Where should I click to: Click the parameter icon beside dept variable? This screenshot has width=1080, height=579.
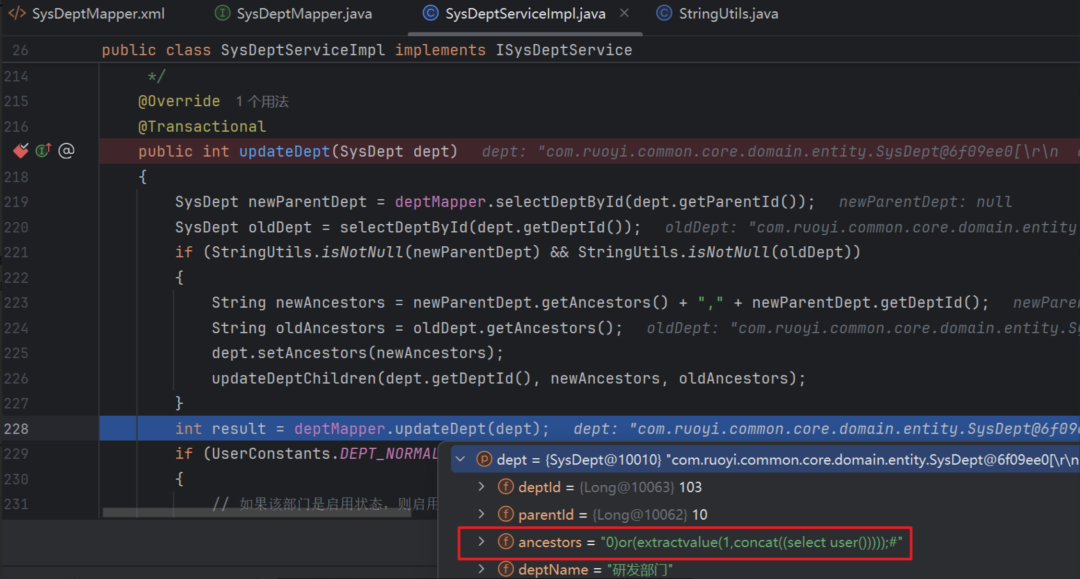point(484,459)
